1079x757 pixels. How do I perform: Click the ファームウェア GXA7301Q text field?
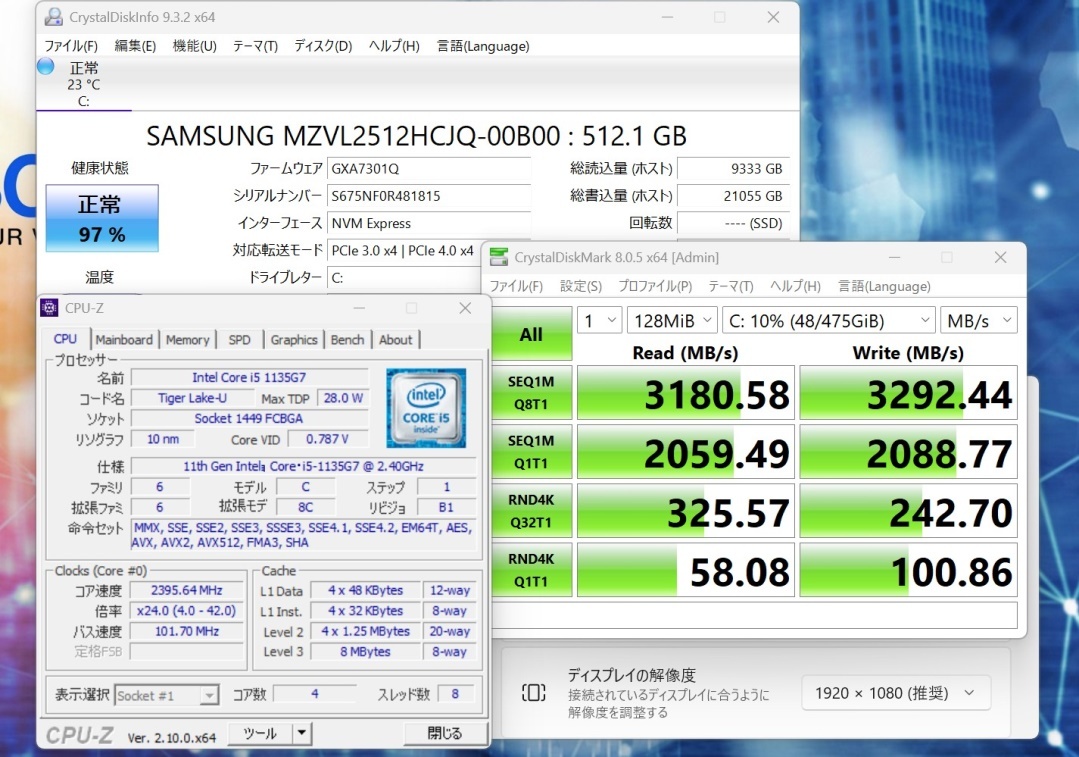tap(430, 168)
